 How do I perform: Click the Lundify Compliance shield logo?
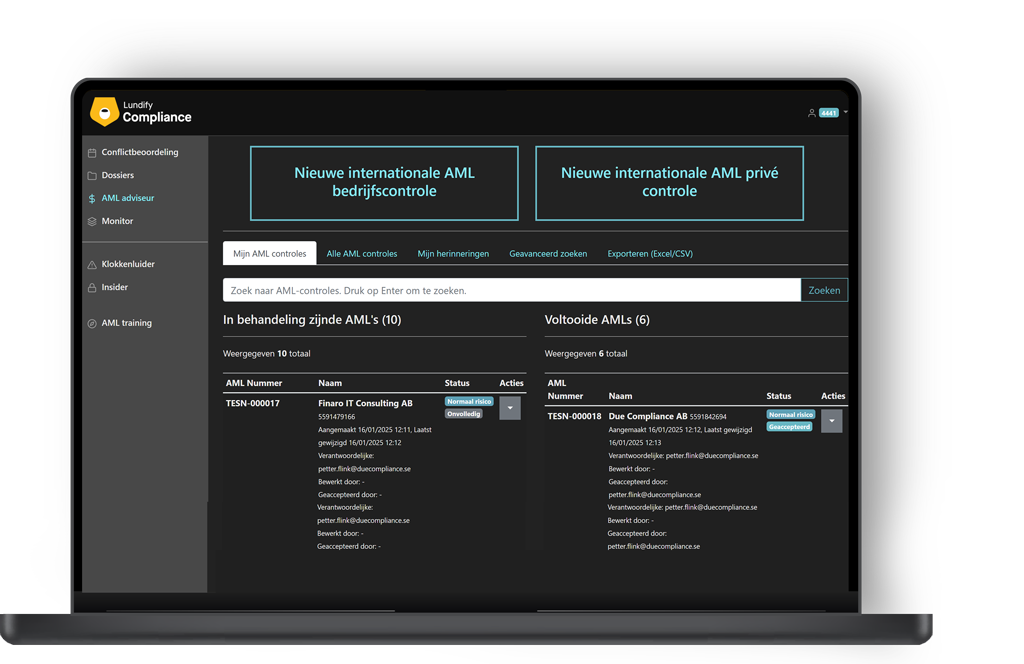point(103,110)
